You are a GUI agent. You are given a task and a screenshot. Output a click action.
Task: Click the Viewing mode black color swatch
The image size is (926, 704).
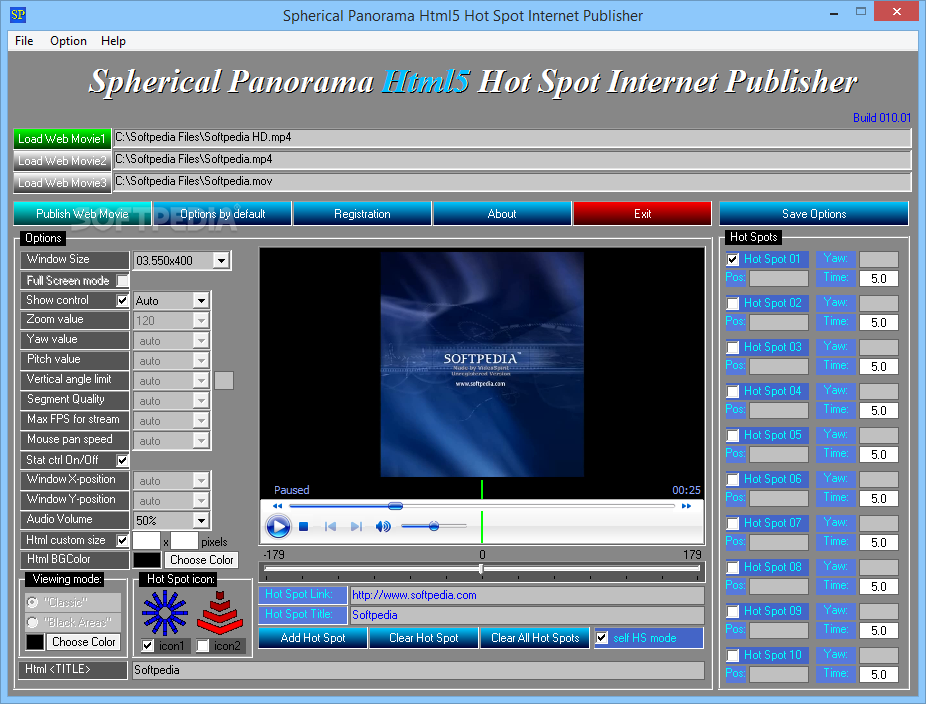click(35, 642)
